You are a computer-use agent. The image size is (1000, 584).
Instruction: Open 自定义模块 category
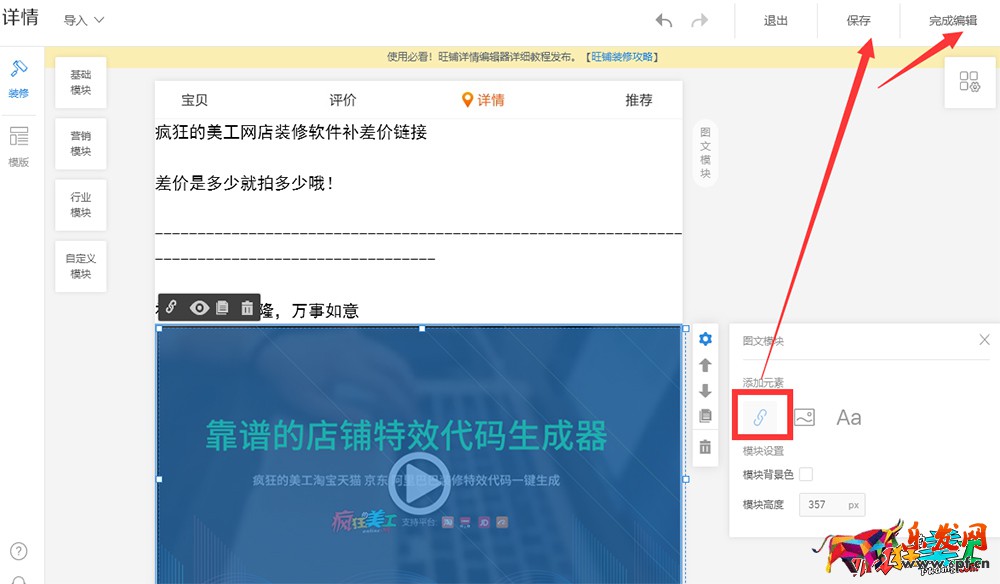coord(80,266)
